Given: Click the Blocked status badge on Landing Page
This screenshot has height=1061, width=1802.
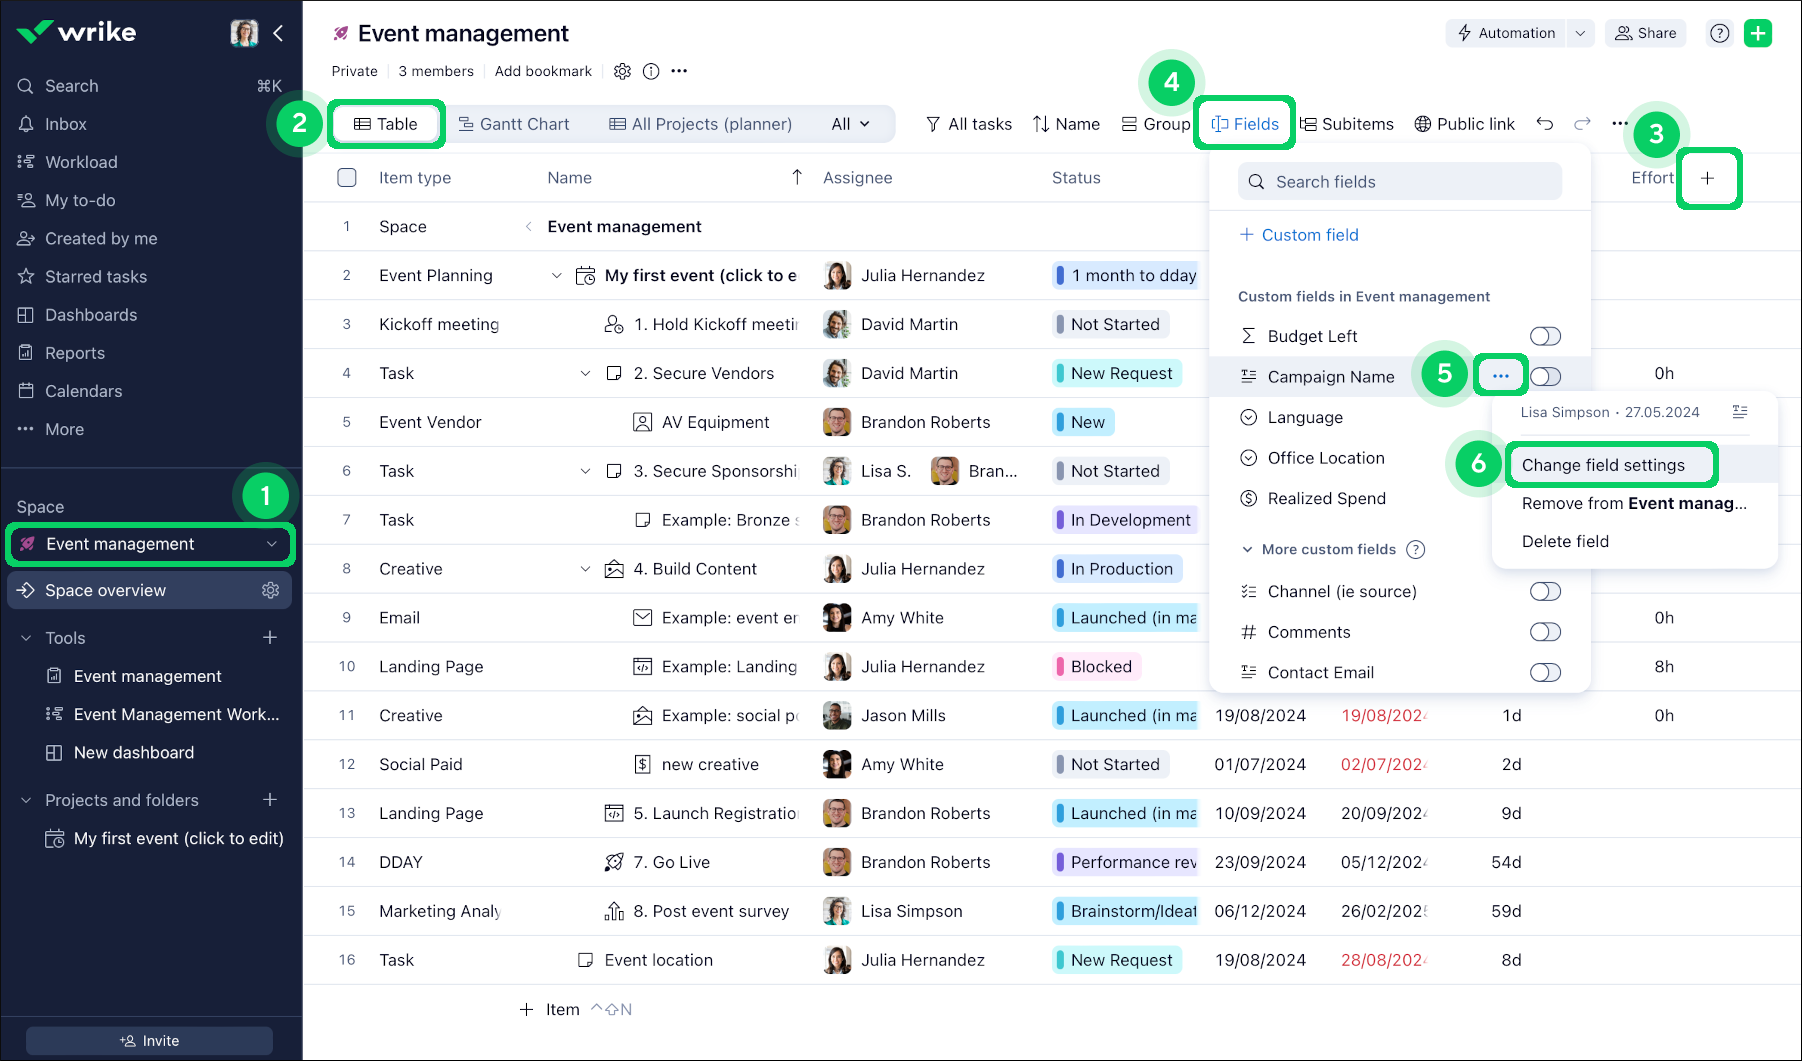Looking at the screenshot, I should tap(1095, 666).
